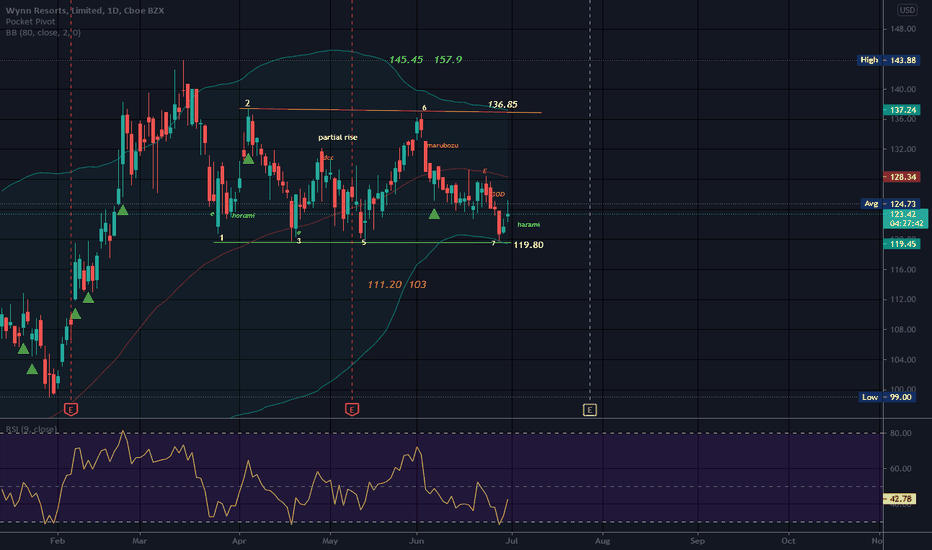Click the Low 99.00 price label
The image size is (932, 550).
pos(888,397)
